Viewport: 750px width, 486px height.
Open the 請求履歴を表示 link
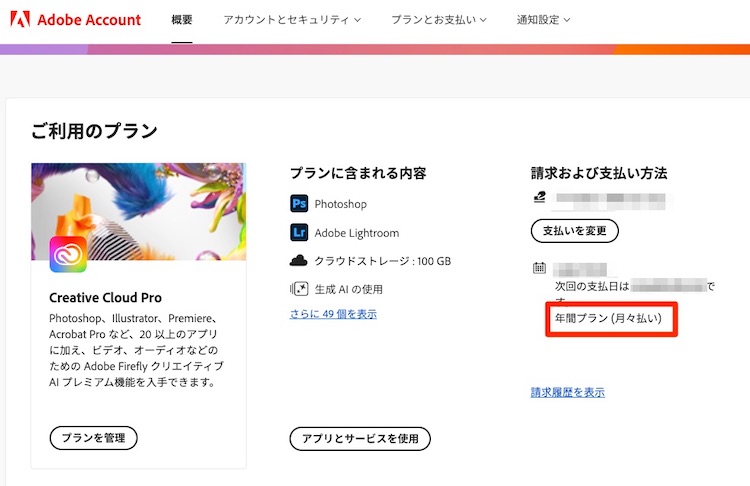(x=567, y=392)
